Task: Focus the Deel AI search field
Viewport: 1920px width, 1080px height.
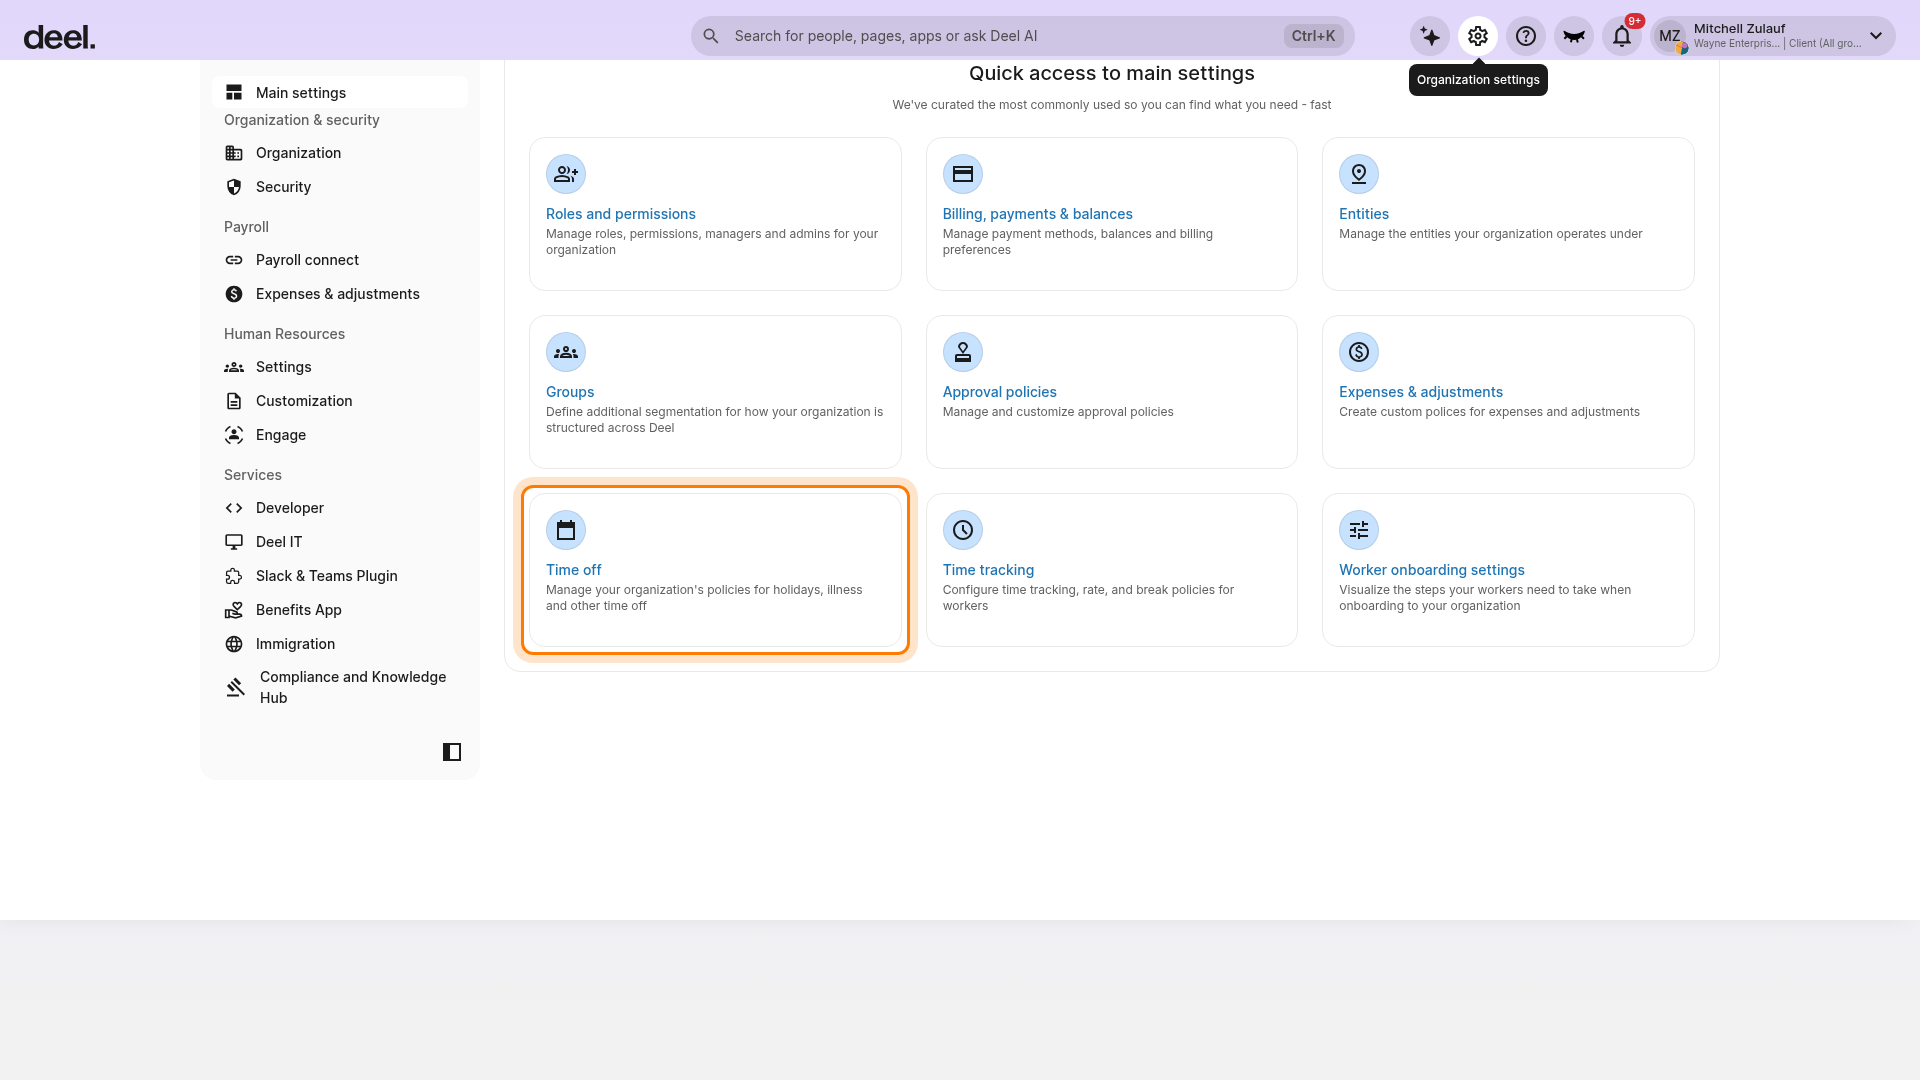Action: pos(1022,36)
